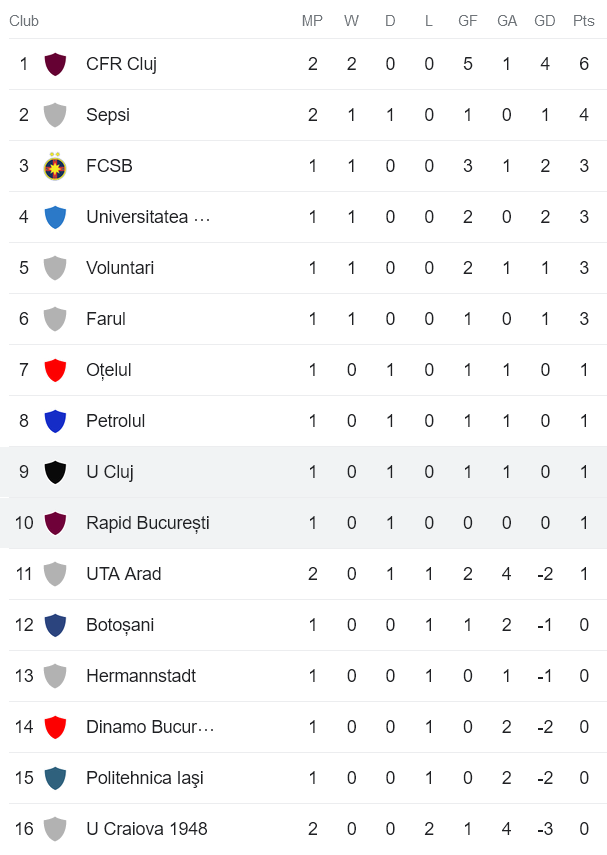
Task: Click the U Cluj black crest icon
Action: [57, 471]
